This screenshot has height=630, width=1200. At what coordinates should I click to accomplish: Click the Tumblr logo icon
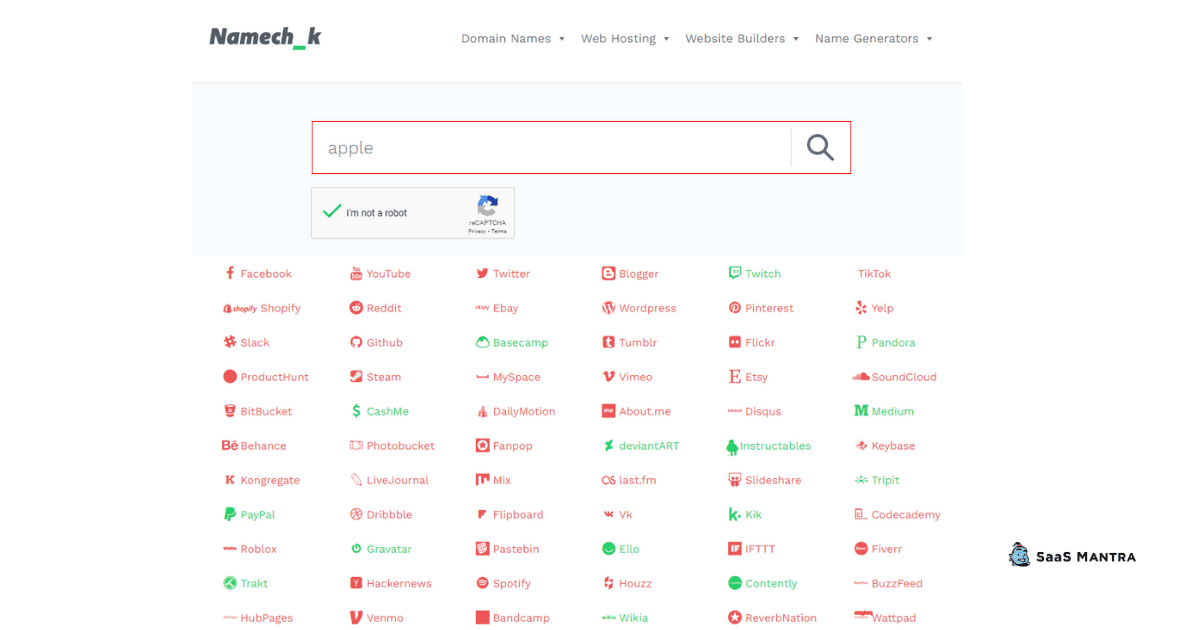click(x=608, y=342)
